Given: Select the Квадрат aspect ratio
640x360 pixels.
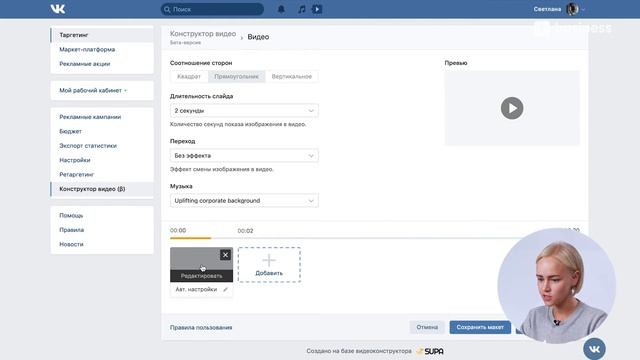Looking at the screenshot, I should coord(189,76).
